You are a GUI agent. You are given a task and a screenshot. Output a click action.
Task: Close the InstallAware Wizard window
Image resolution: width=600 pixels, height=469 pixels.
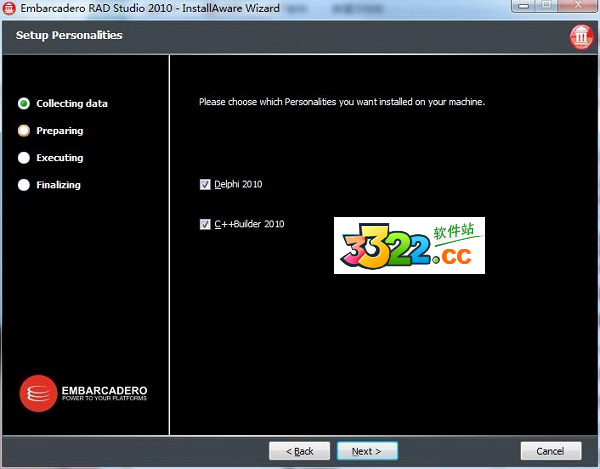pyautogui.click(x=578, y=6)
